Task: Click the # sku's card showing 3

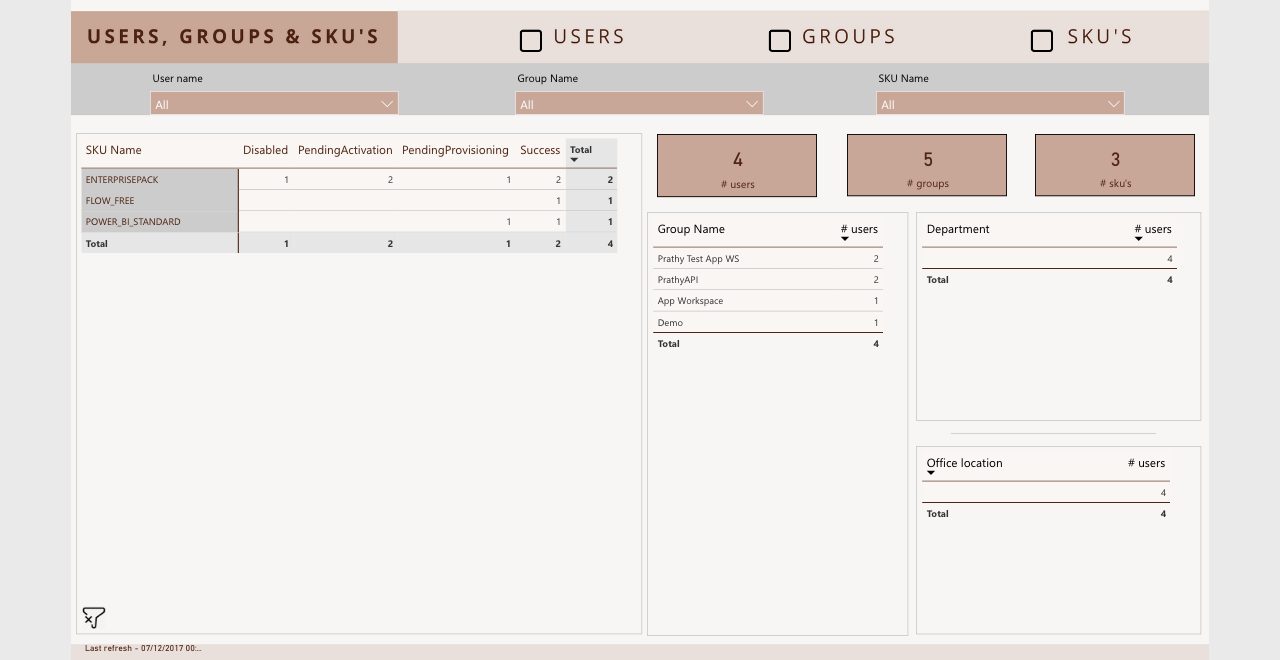Action: (x=1115, y=165)
